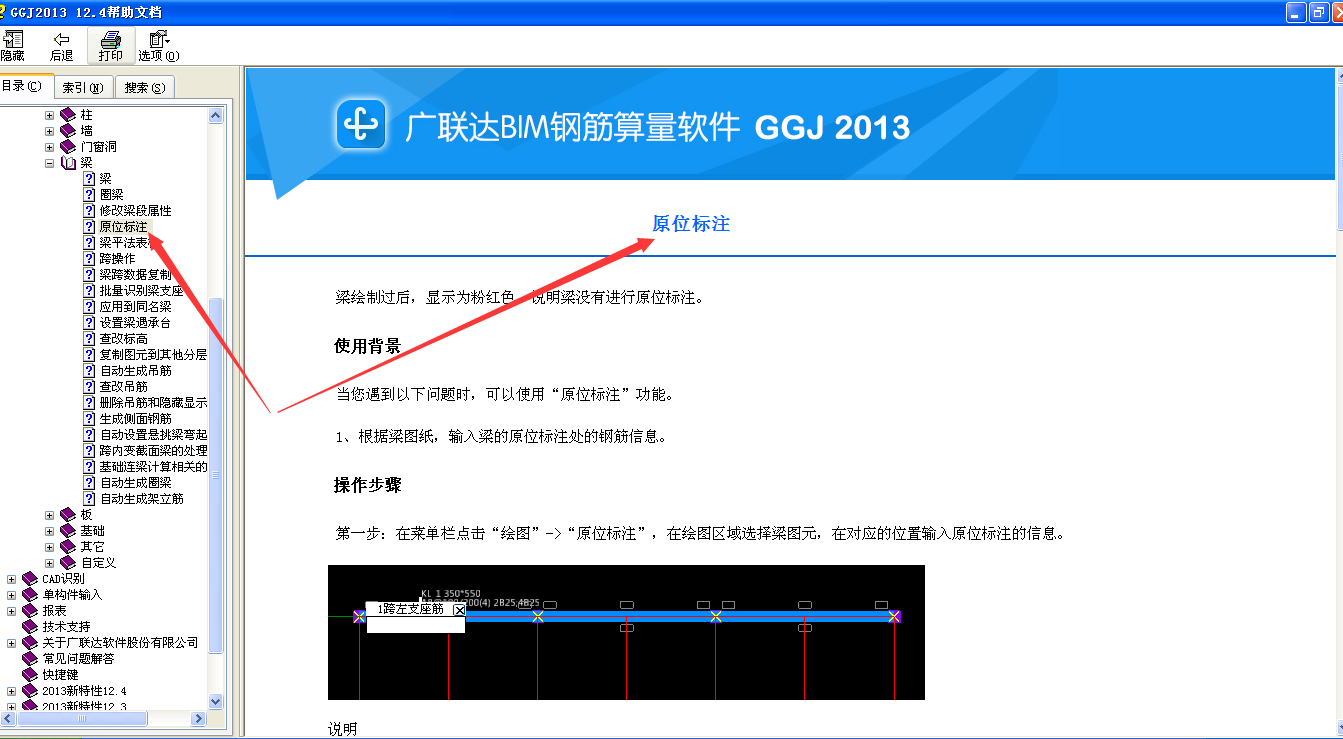
Task: Expand the 墙 tree node
Action: (49, 131)
